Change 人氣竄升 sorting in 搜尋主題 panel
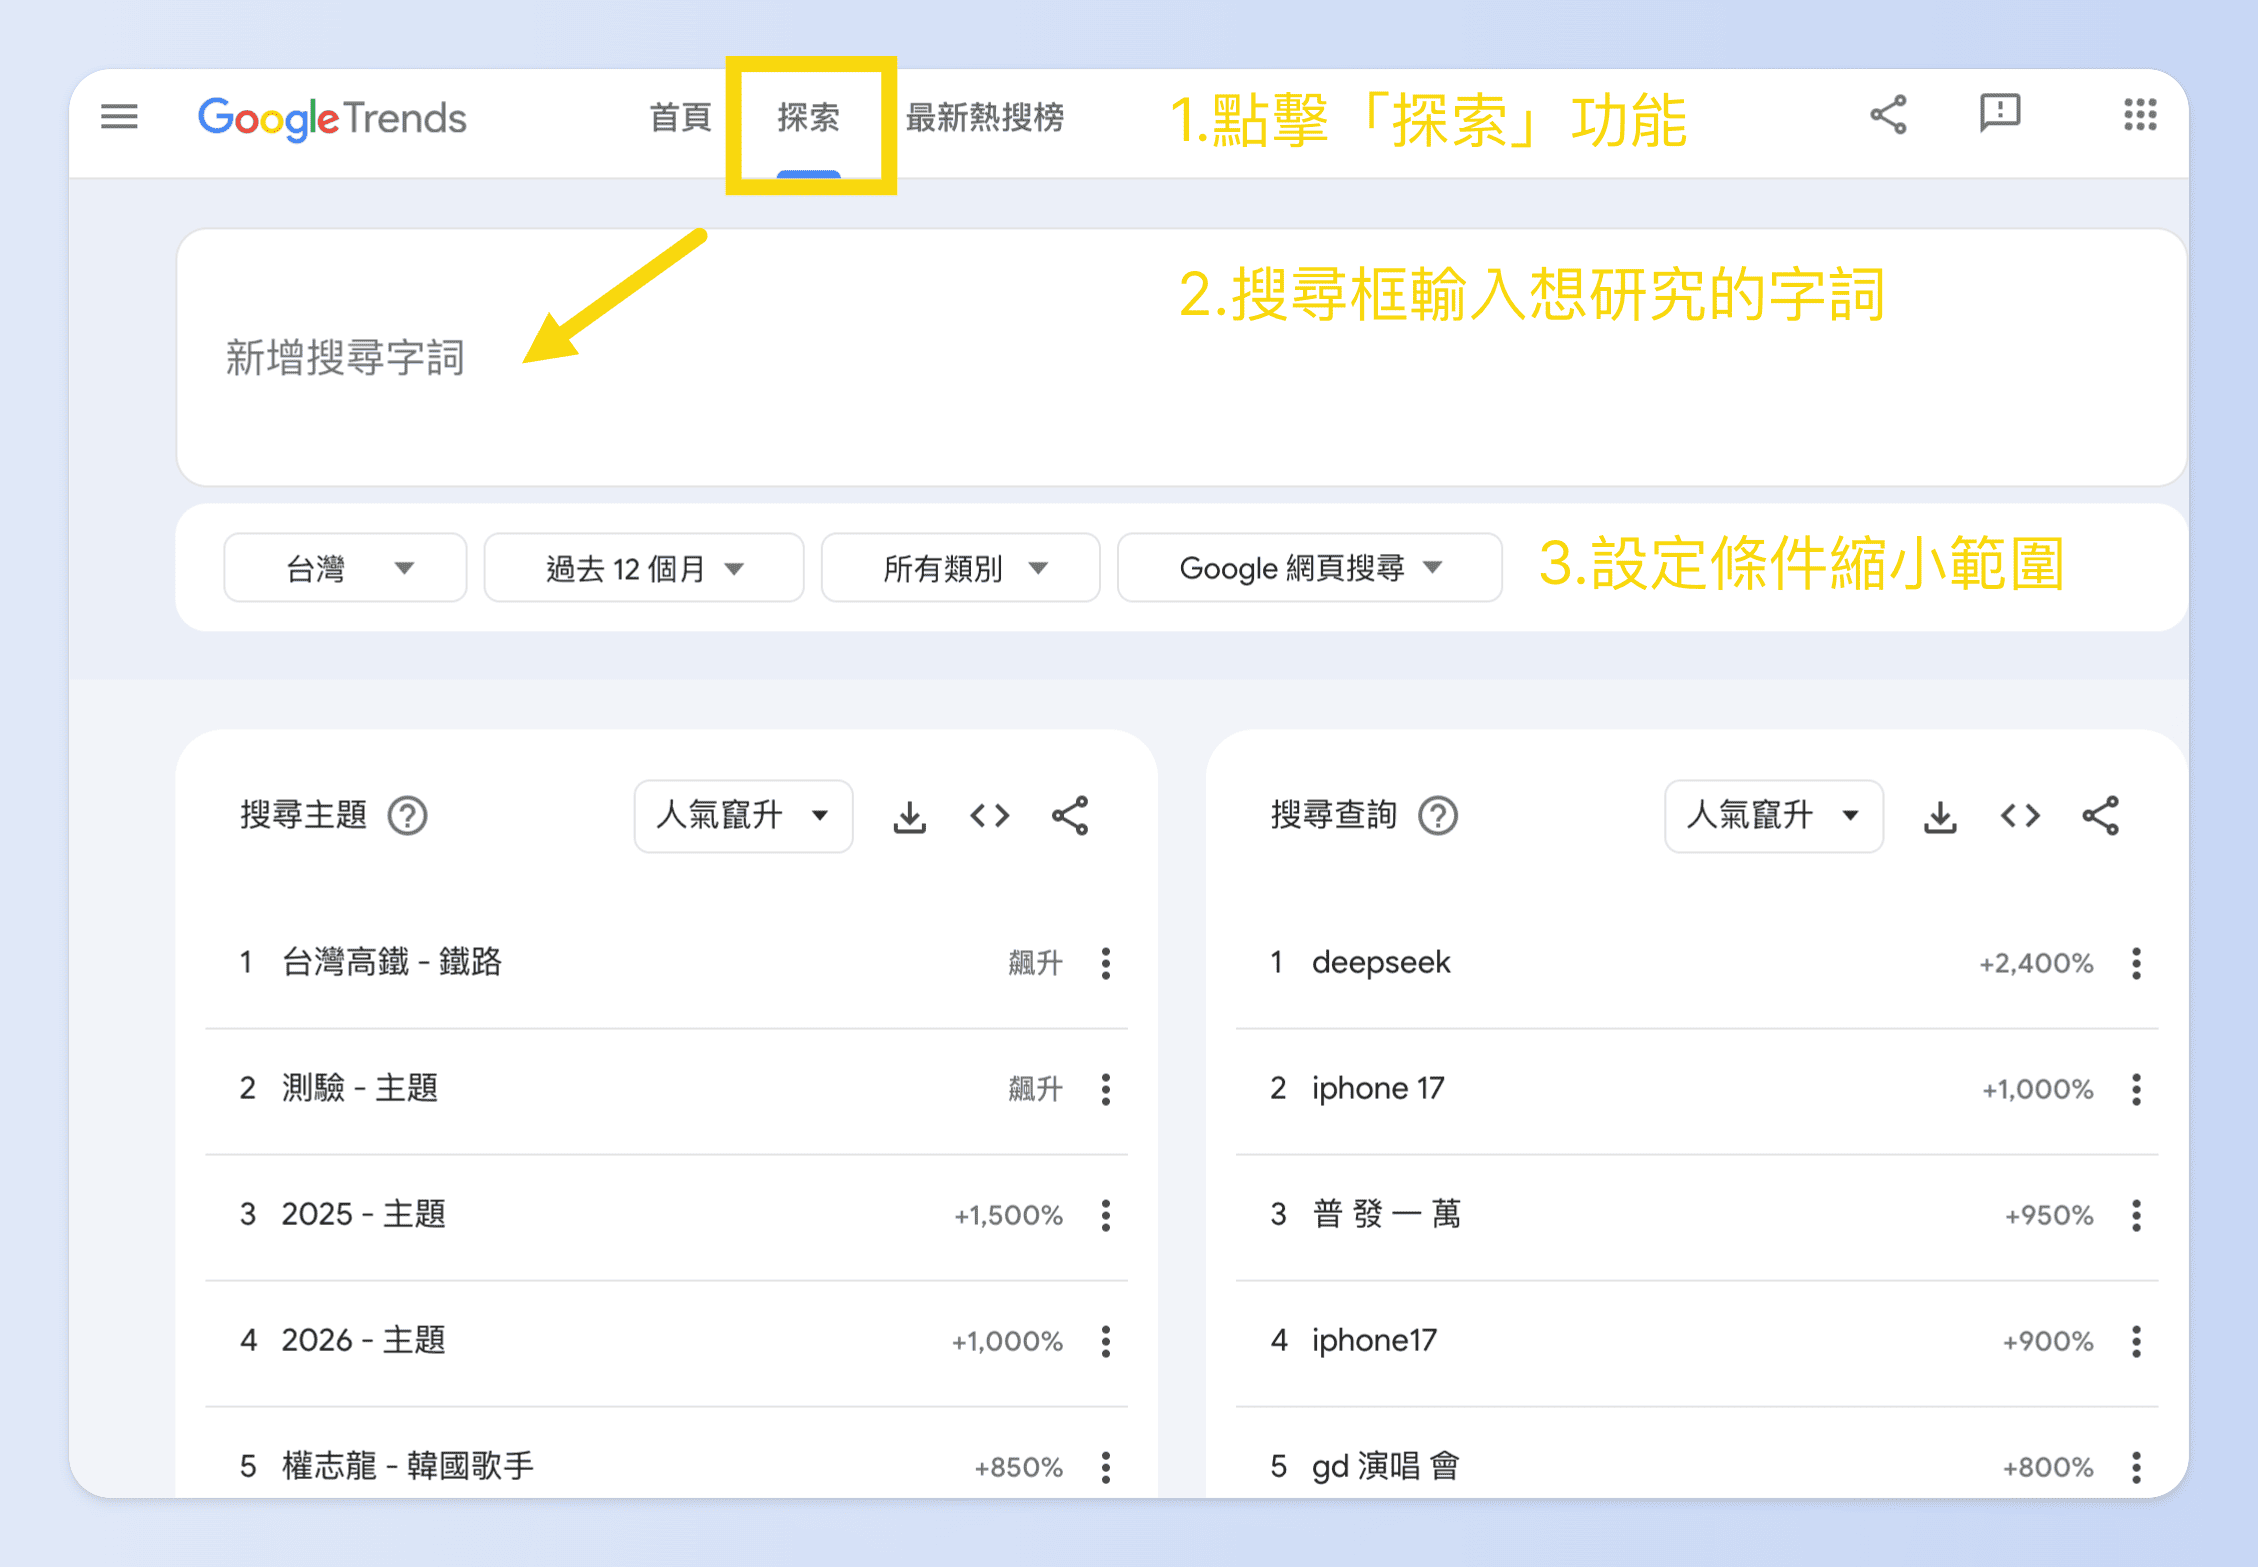Screen dimensions: 2258x1567 click(x=743, y=816)
